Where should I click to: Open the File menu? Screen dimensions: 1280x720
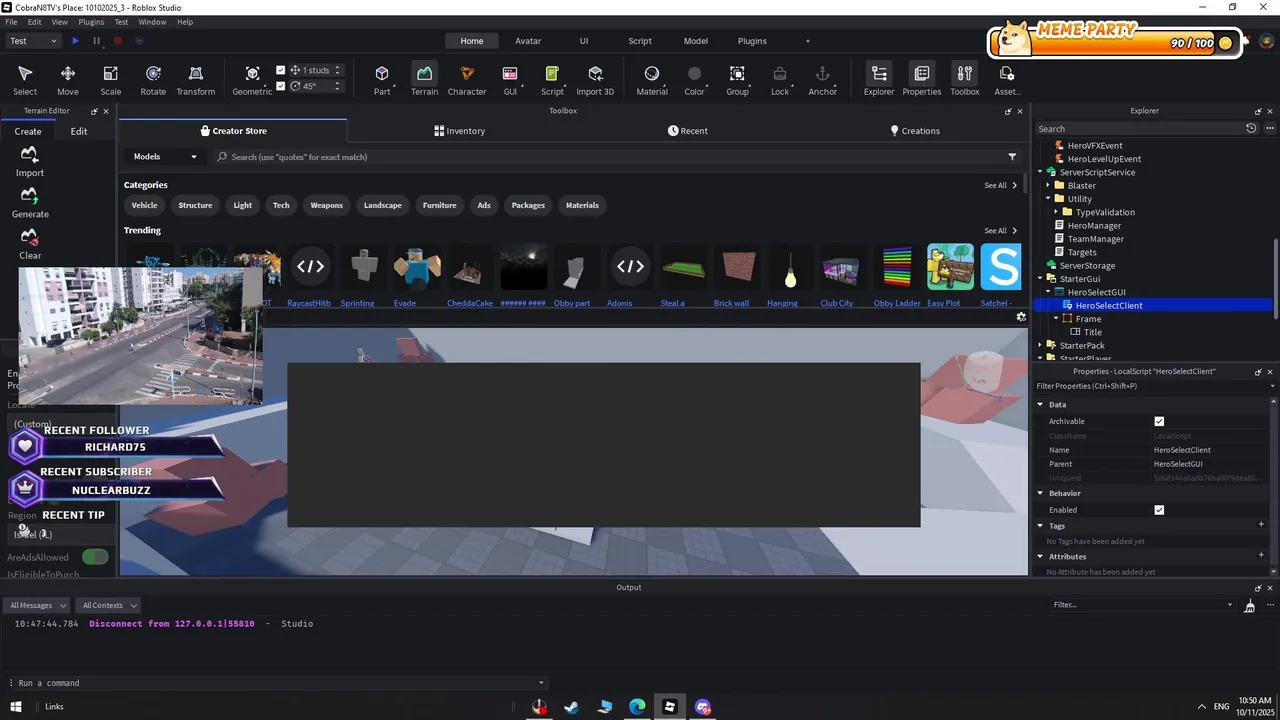click(x=11, y=22)
